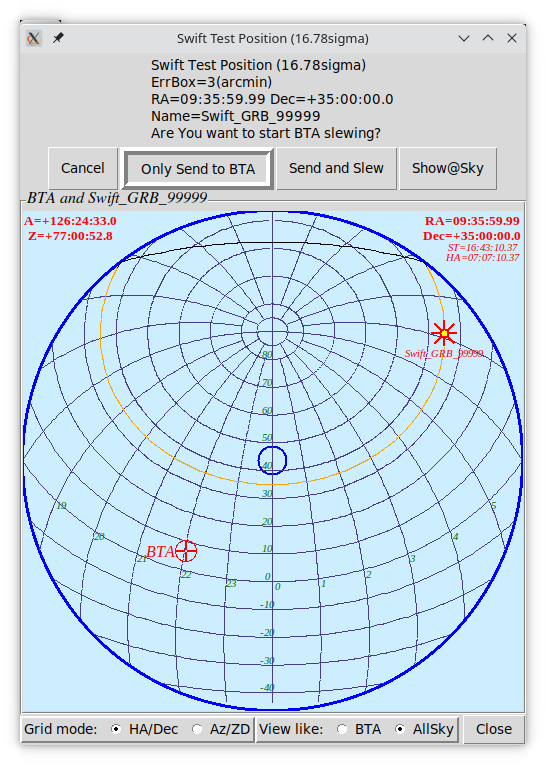Screen dimensions: 546x765
Task: Click the BTA telescope crosshair marker
Action: (186, 551)
